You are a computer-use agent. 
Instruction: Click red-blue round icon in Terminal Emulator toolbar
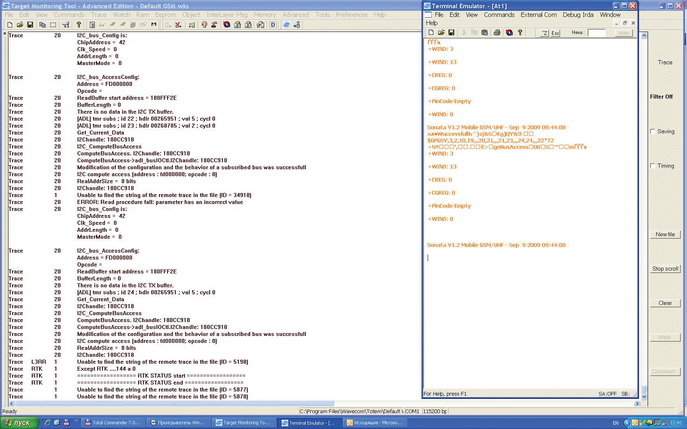(509, 32)
